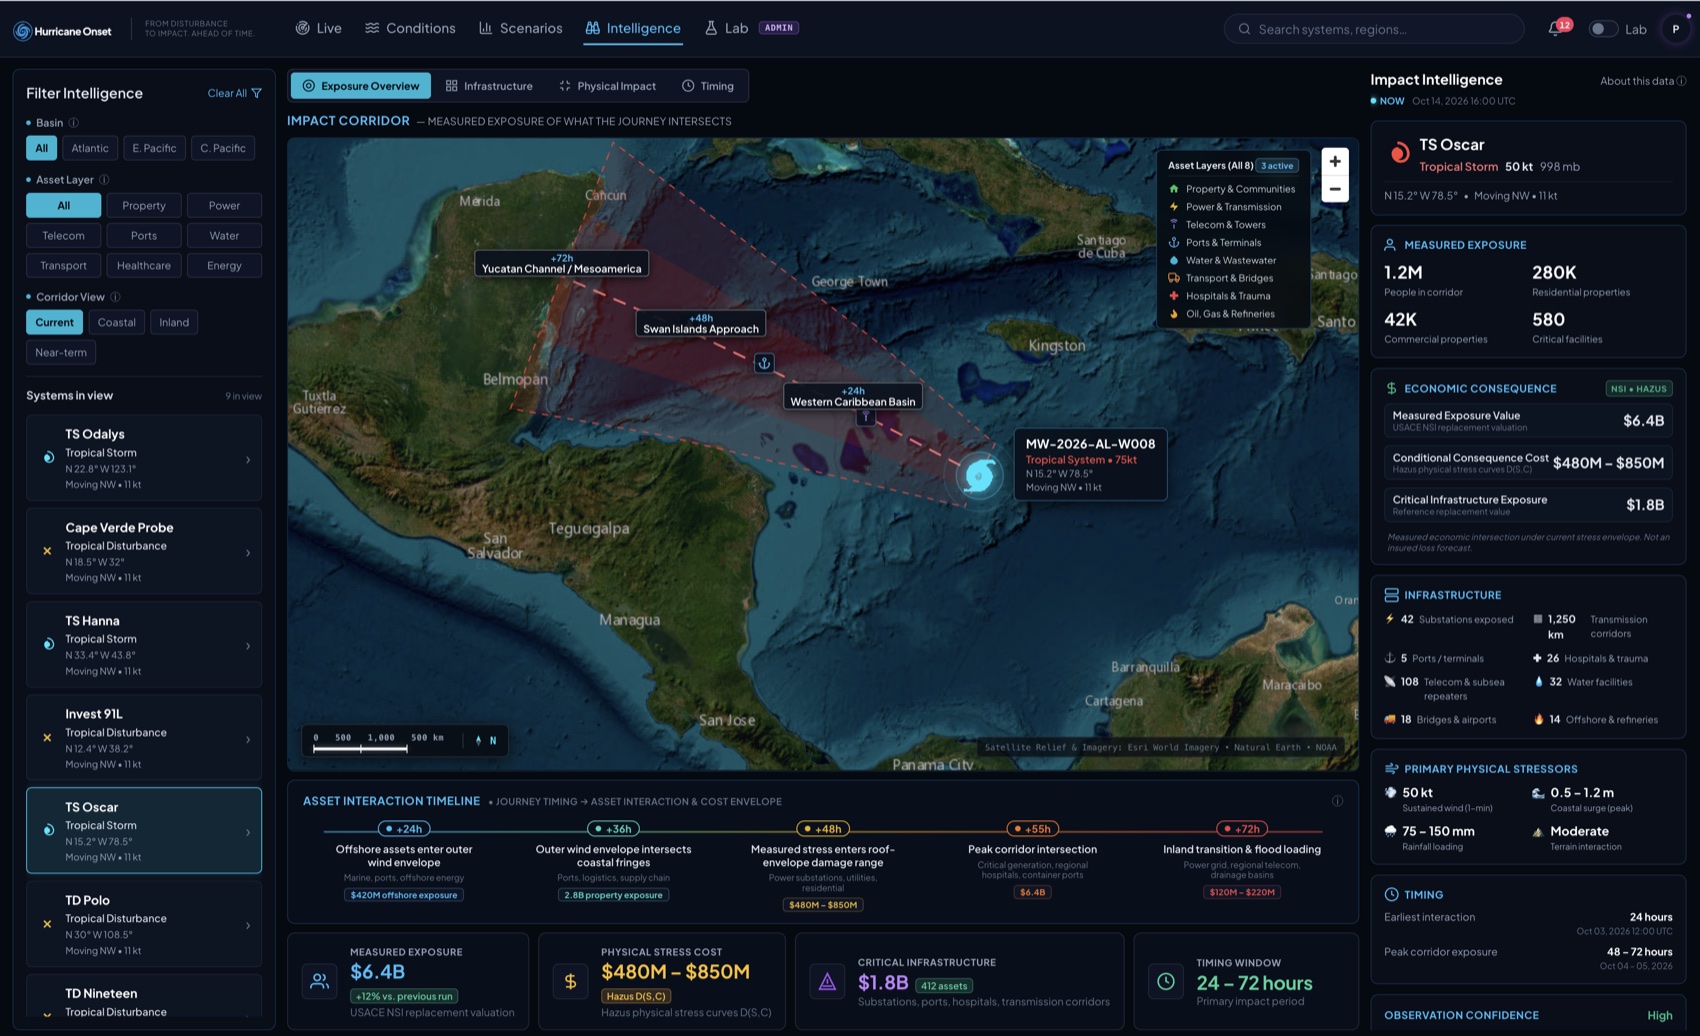
Task: Open the Timing sub-tab
Action: click(708, 86)
